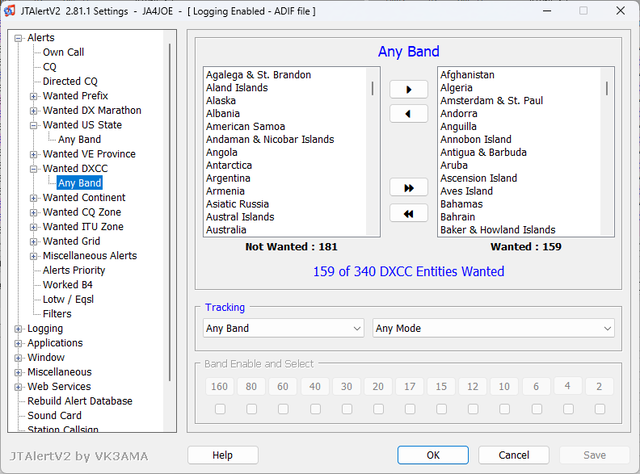Move selected entity to Not Wanted arrow

(x=409, y=114)
